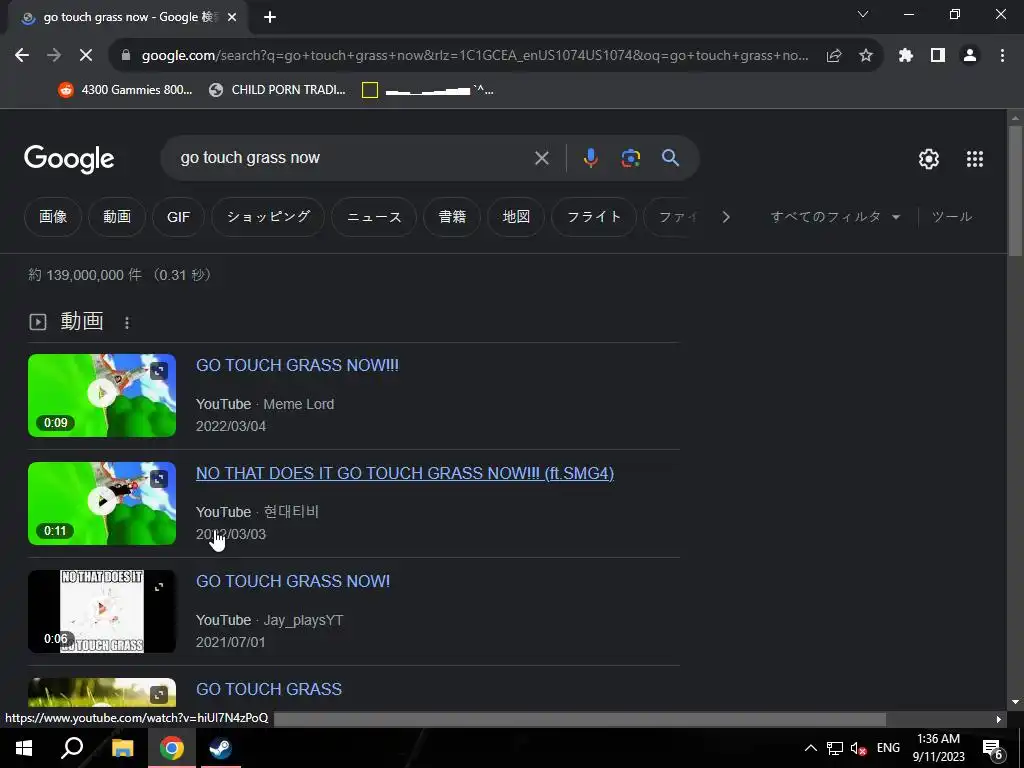Switch to the 画像 filter
The width and height of the screenshot is (1024, 768).
tap(53, 217)
